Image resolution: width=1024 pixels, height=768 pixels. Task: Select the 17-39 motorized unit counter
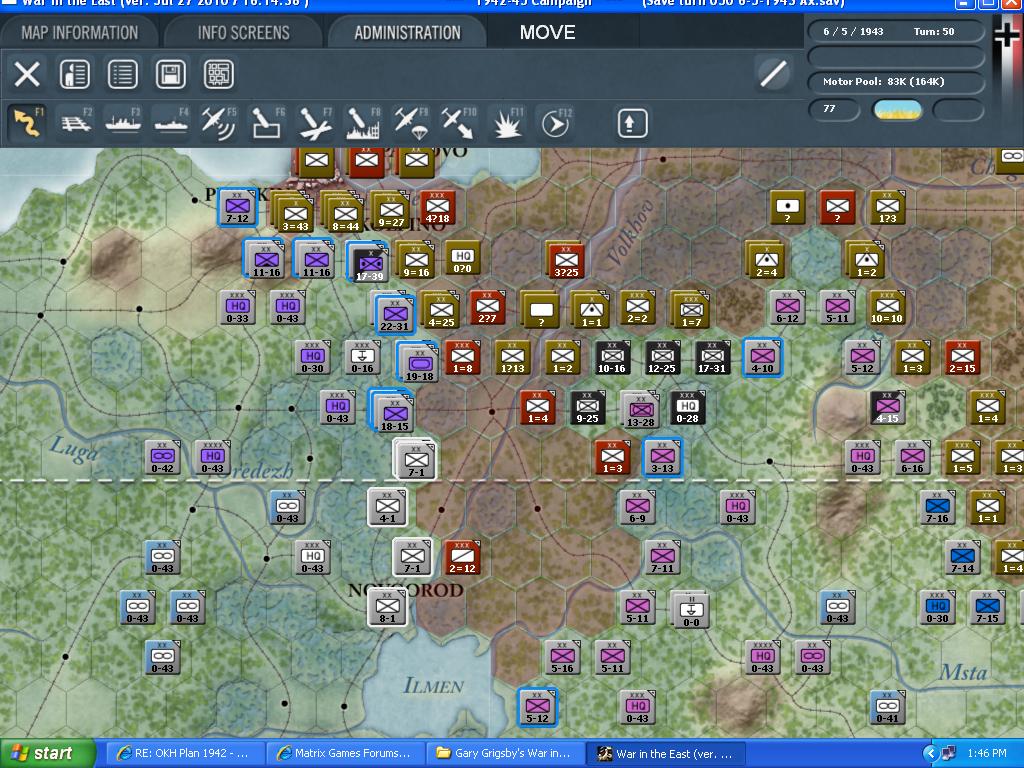pos(370,262)
